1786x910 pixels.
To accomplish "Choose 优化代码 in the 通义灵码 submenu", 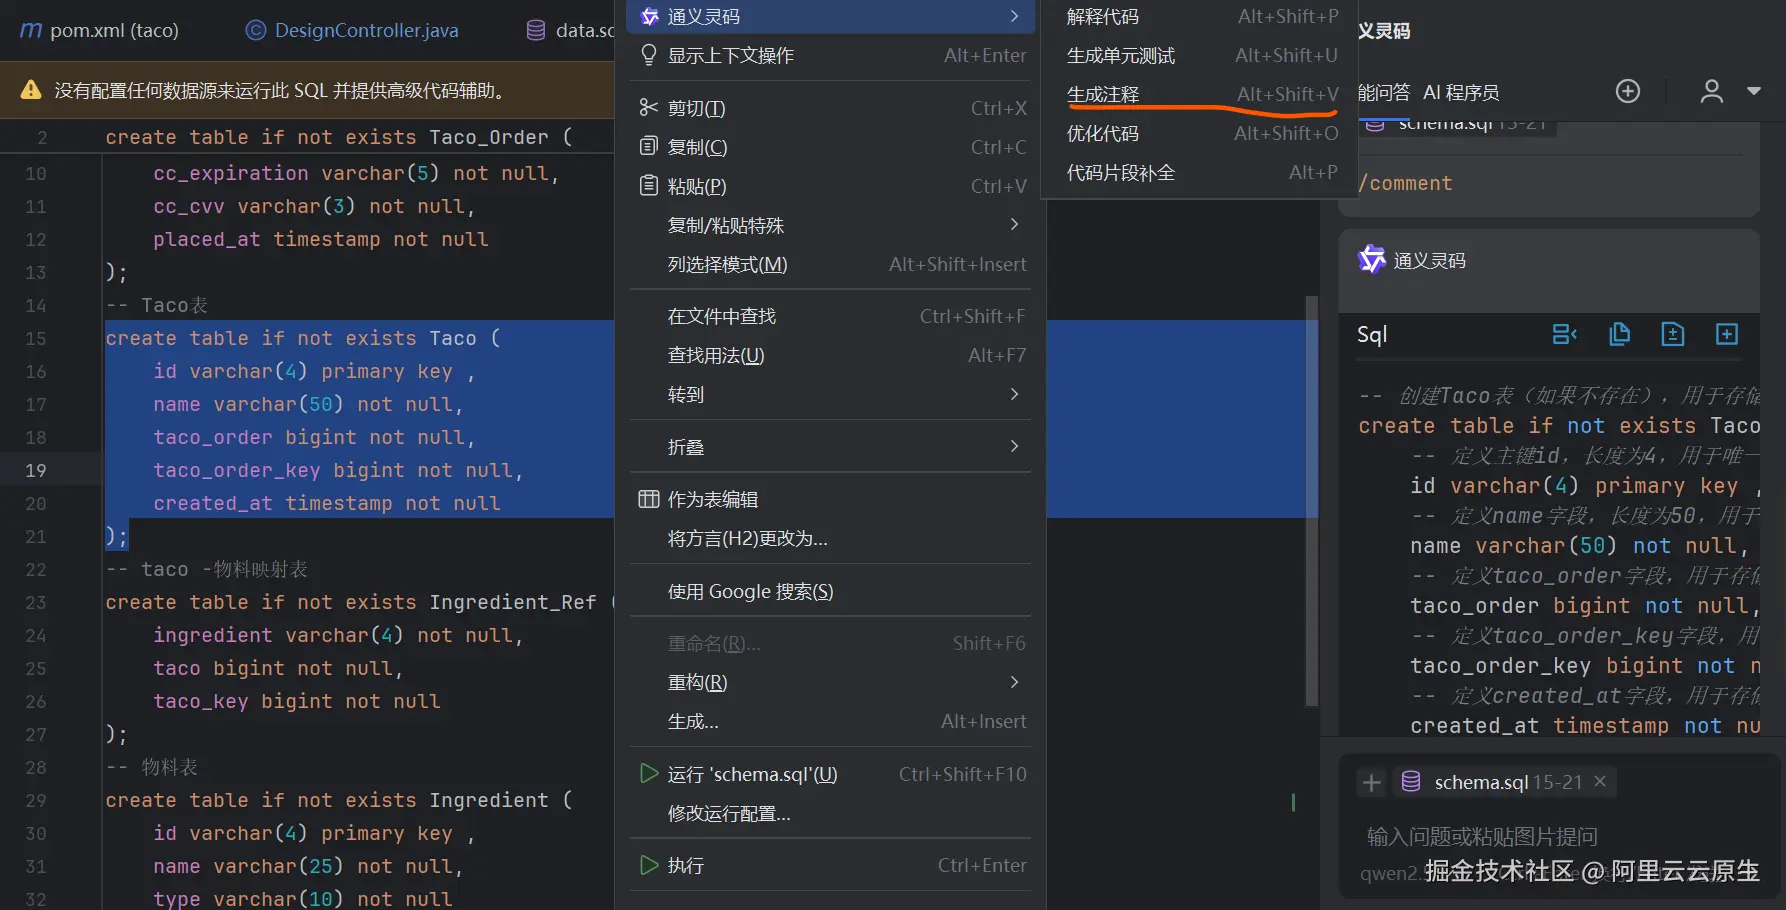I will (1103, 134).
